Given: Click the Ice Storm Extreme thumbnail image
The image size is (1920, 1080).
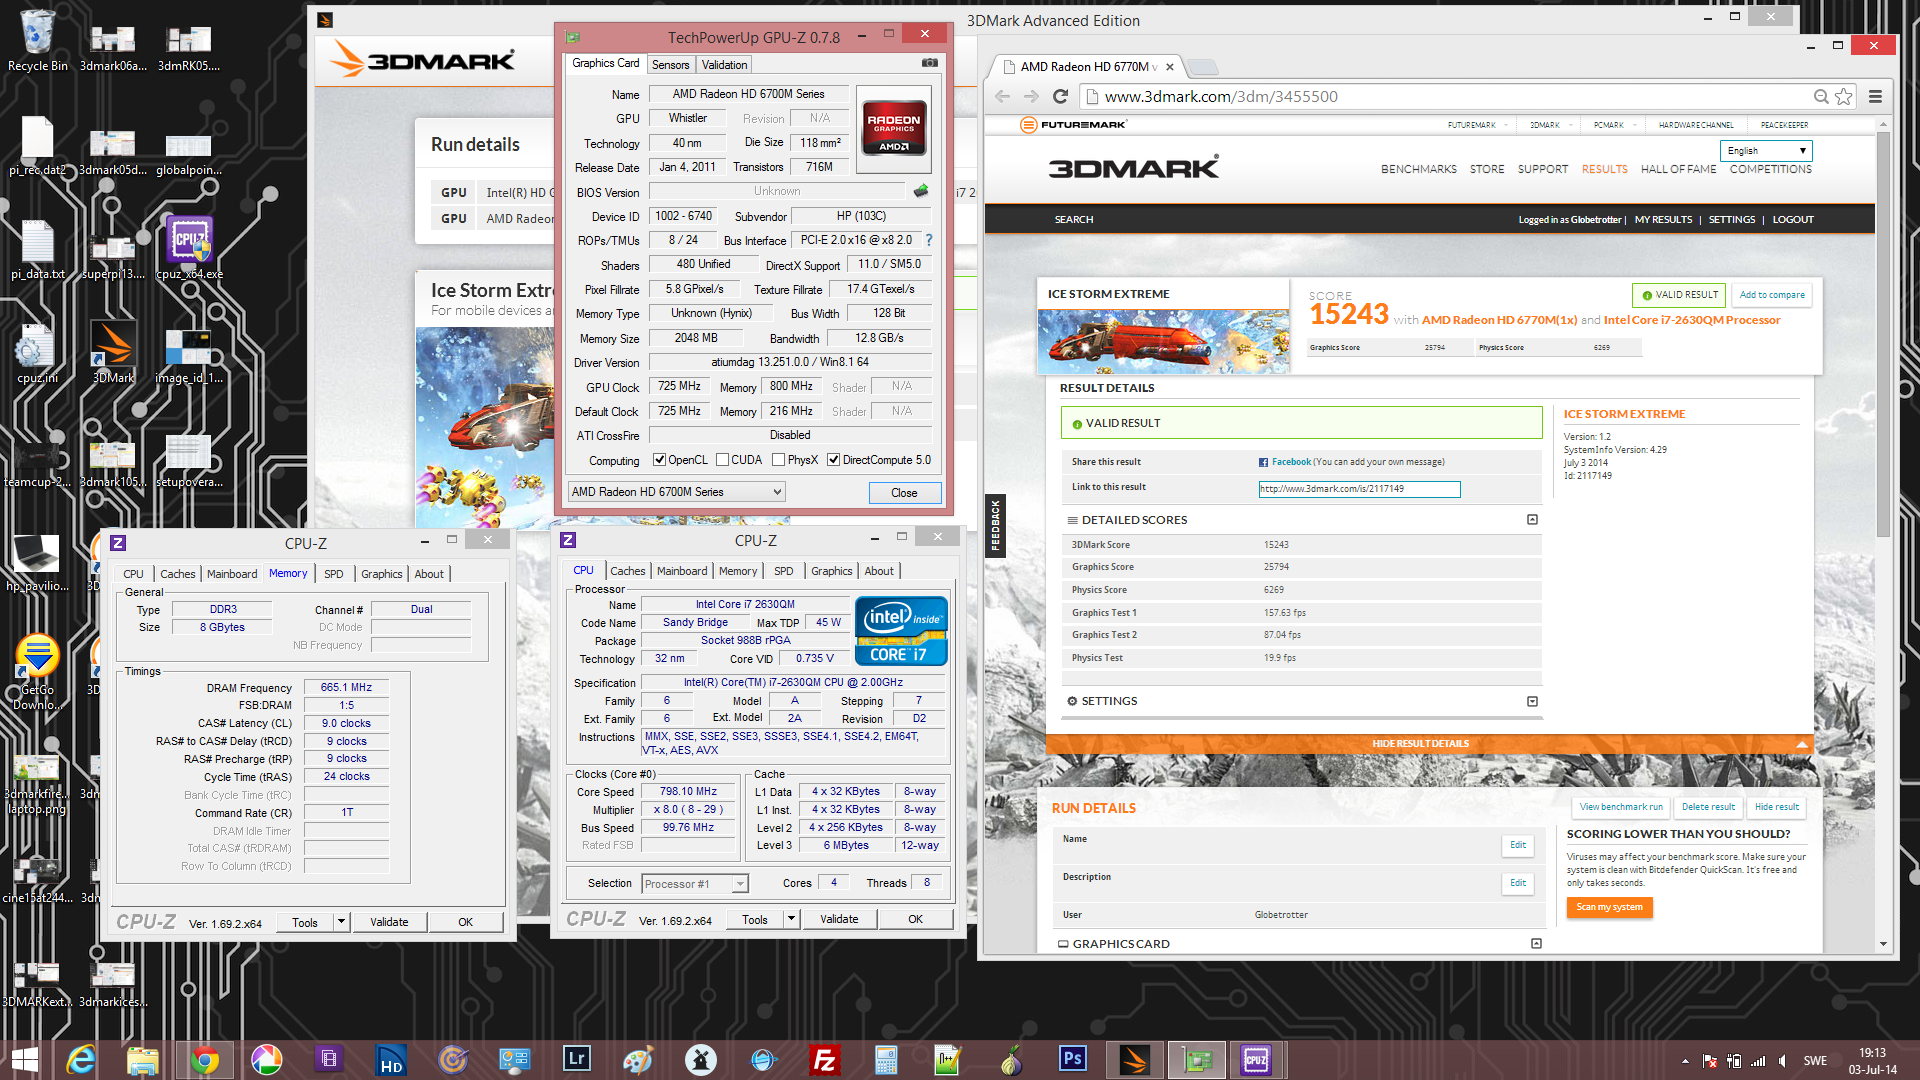Looking at the screenshot, I should click(1163, 341).
